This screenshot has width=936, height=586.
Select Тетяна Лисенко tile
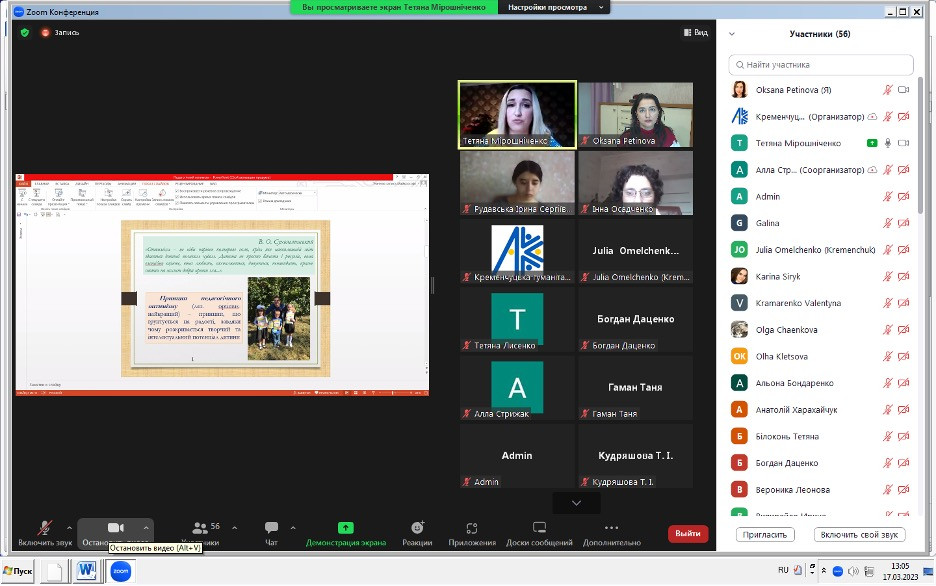click(517, 319)
